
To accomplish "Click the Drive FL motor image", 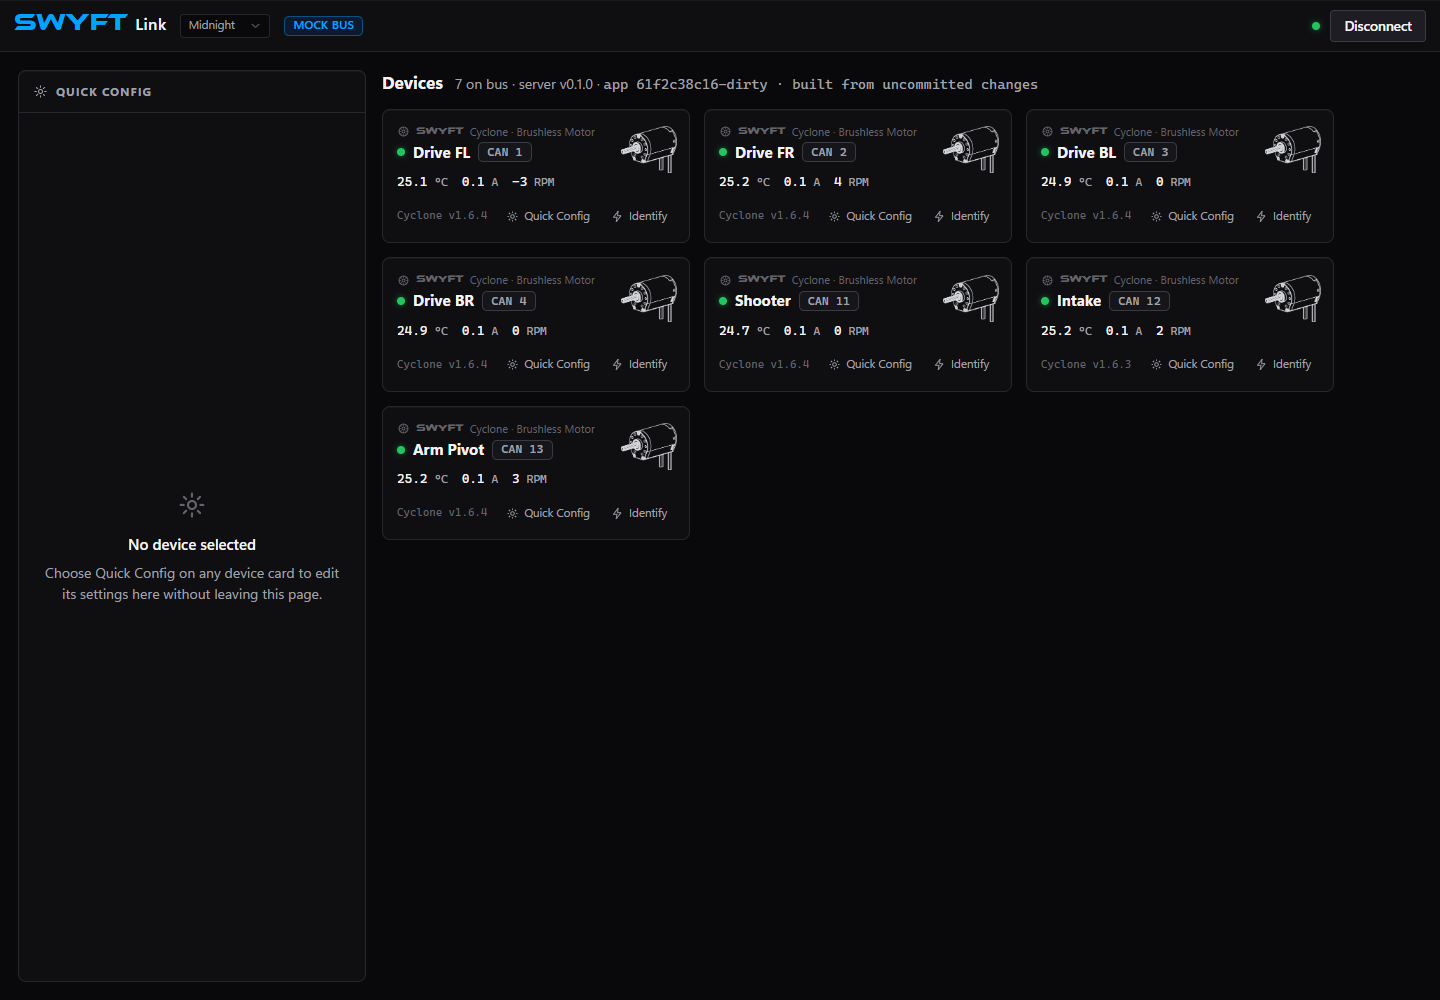I will click(649, 149).
